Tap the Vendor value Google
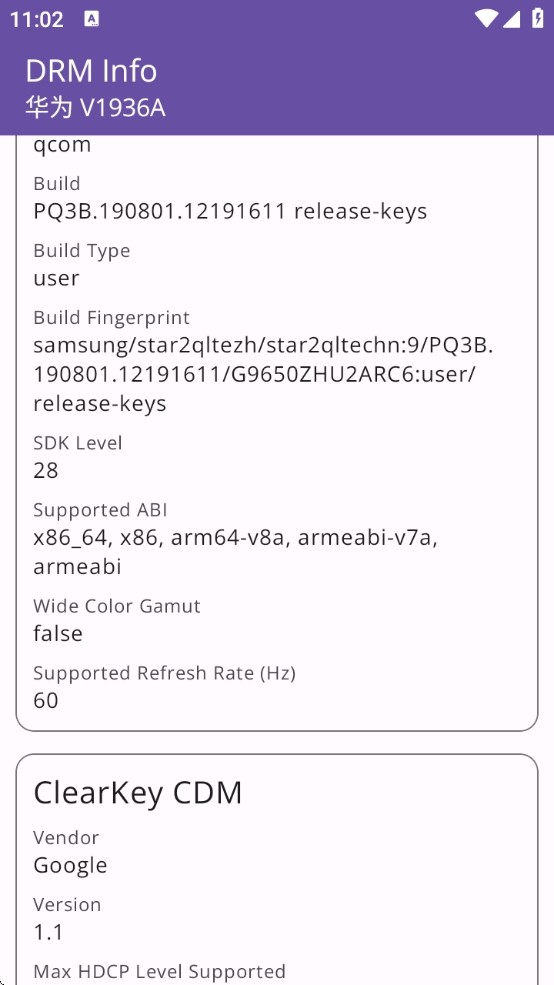The image size is (554, 985). (x=70, y=866)
